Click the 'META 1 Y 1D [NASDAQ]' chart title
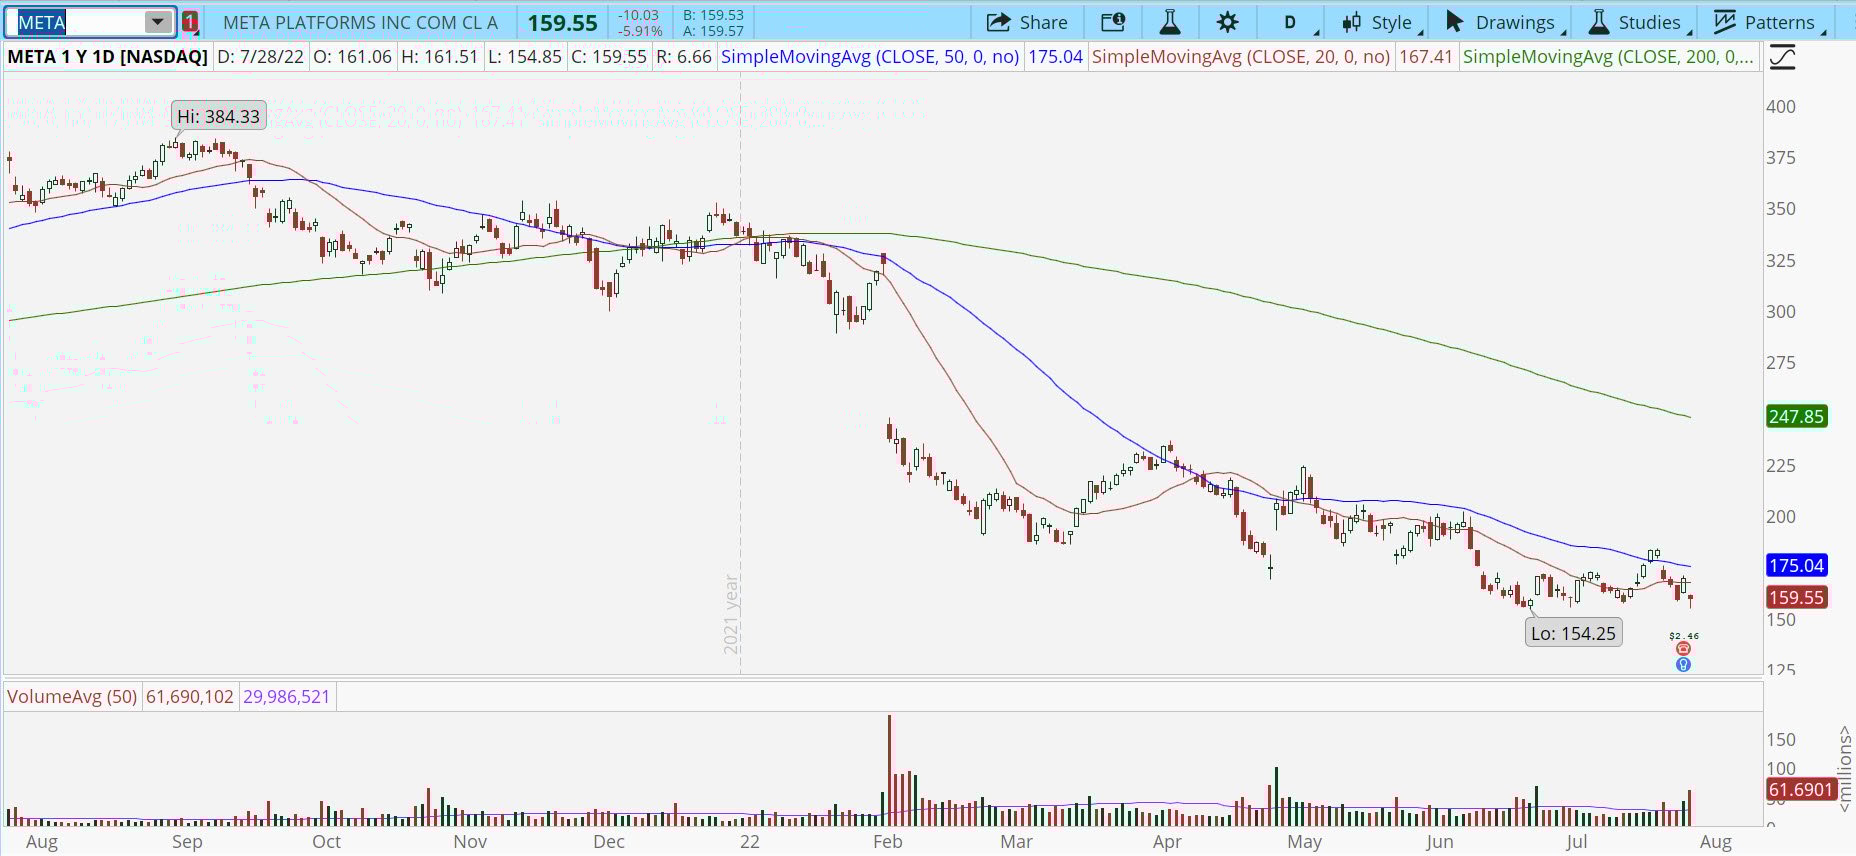 click(x=107, y=57)
